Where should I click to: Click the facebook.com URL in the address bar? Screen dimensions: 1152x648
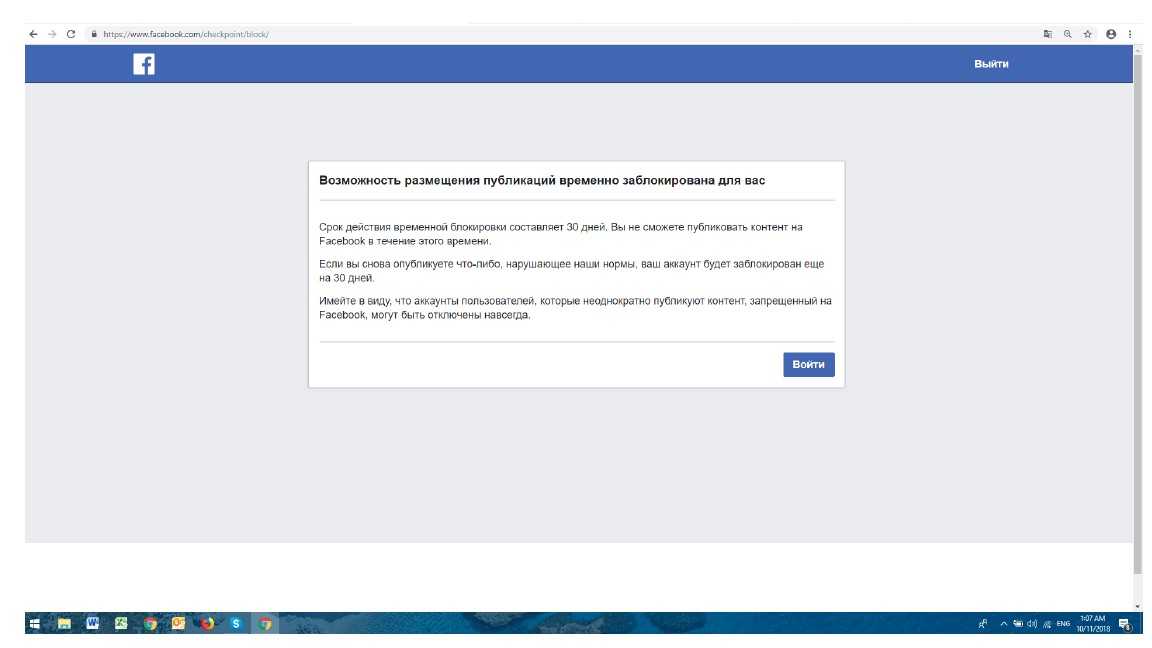186,35
